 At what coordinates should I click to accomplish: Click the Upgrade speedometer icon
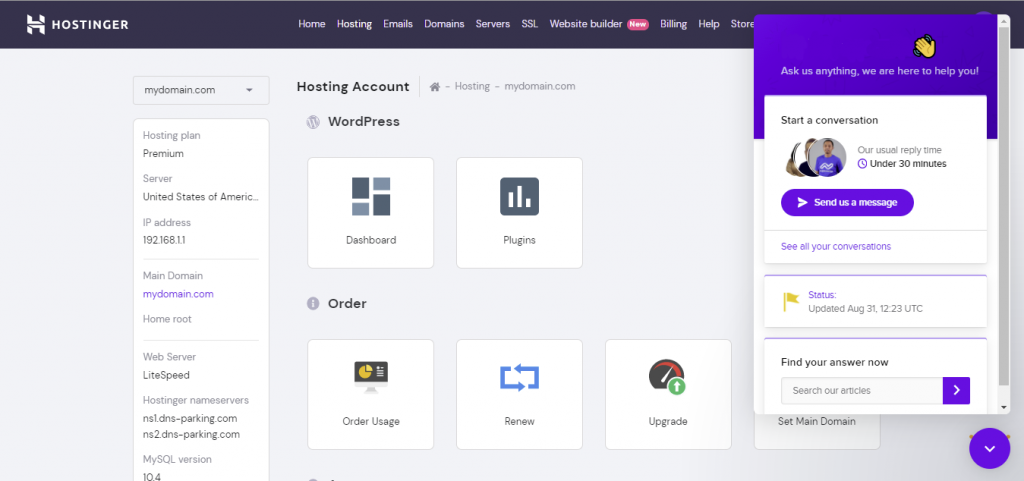[667, 377]
